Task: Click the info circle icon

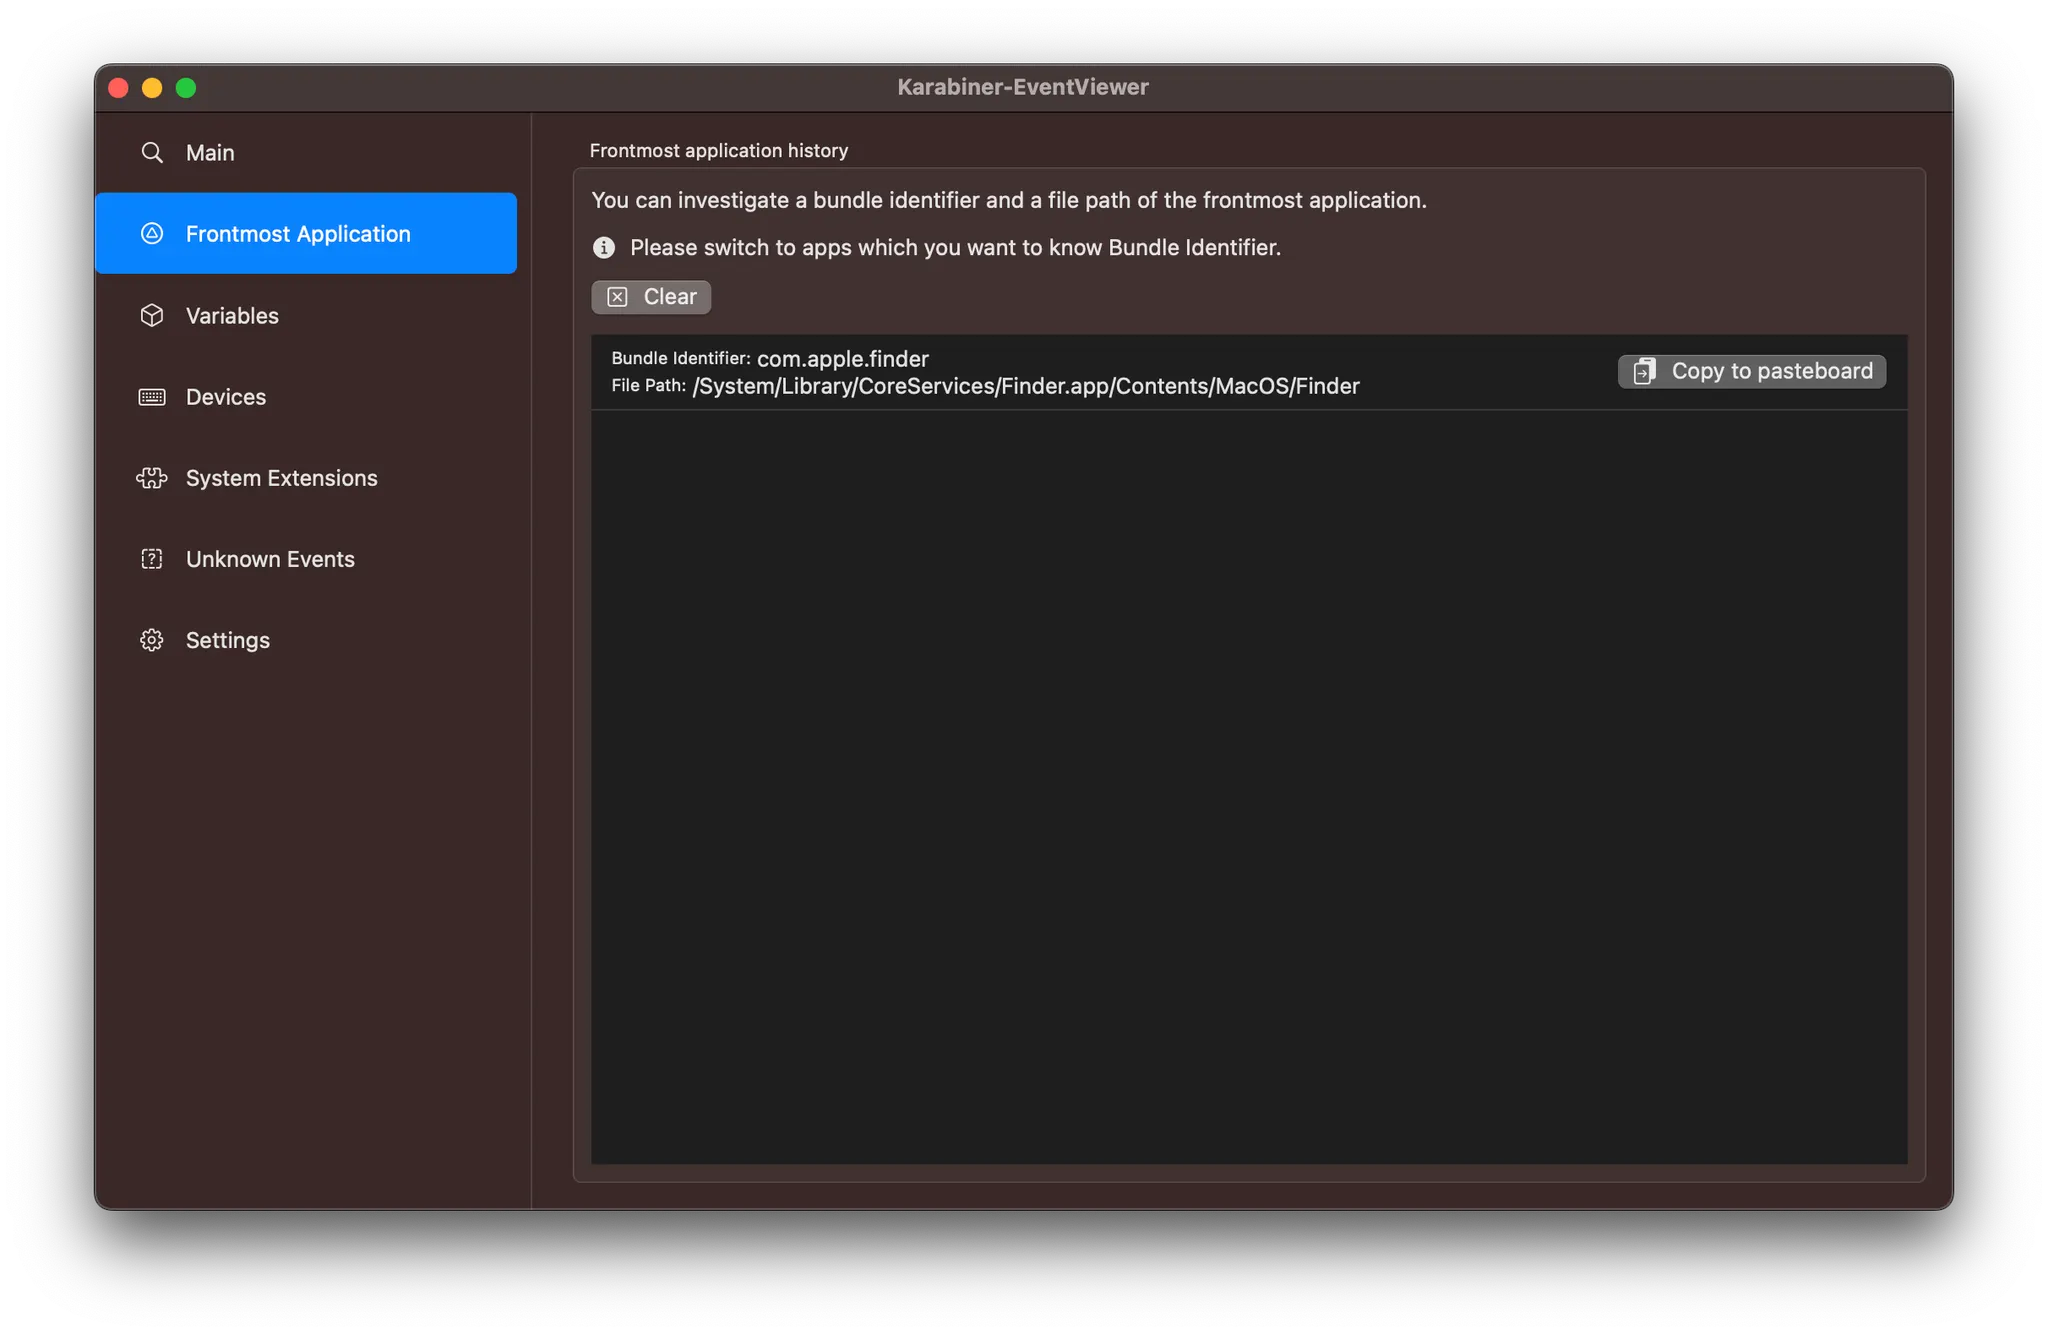Action: click(604, 248)
